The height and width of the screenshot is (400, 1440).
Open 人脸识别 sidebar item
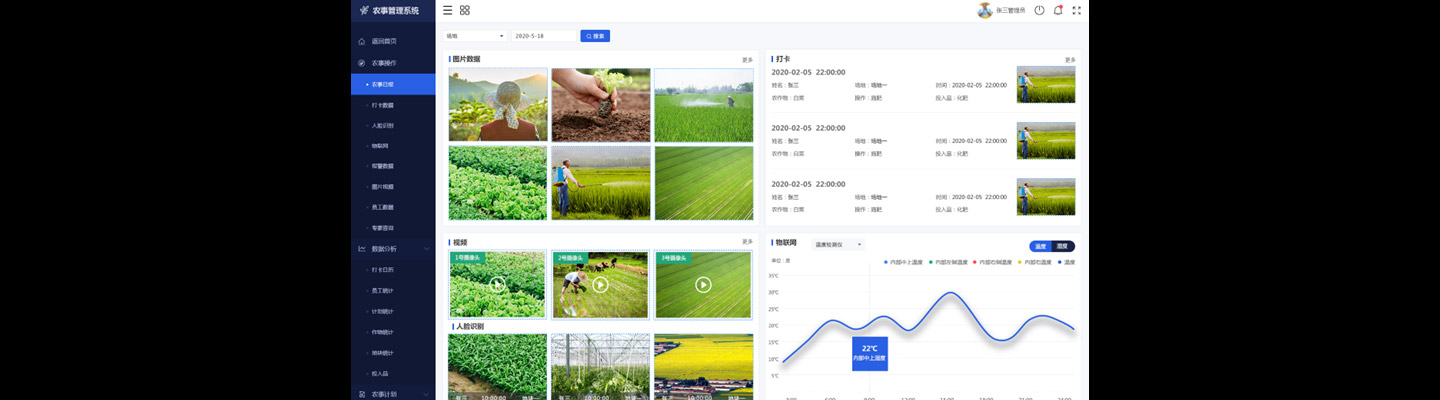382,126
